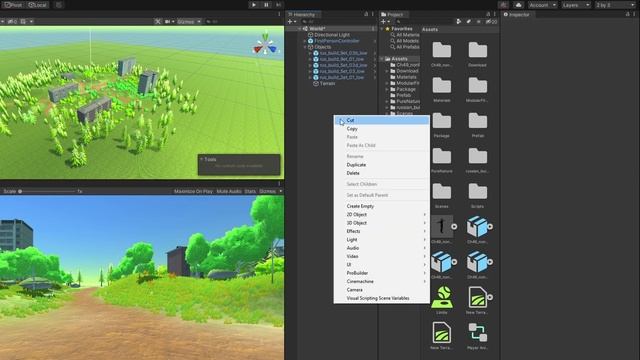
Task: Click the Hierarchy plus create button
Action: [x=291, y=22]
